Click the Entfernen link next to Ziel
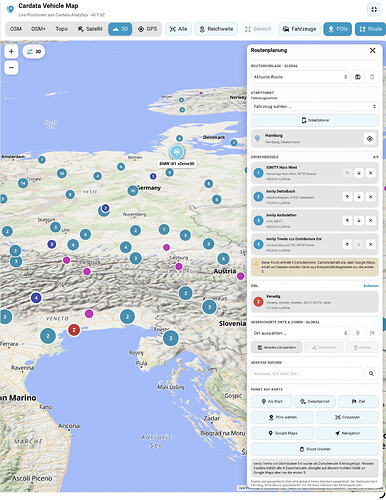 pos(371,286)
